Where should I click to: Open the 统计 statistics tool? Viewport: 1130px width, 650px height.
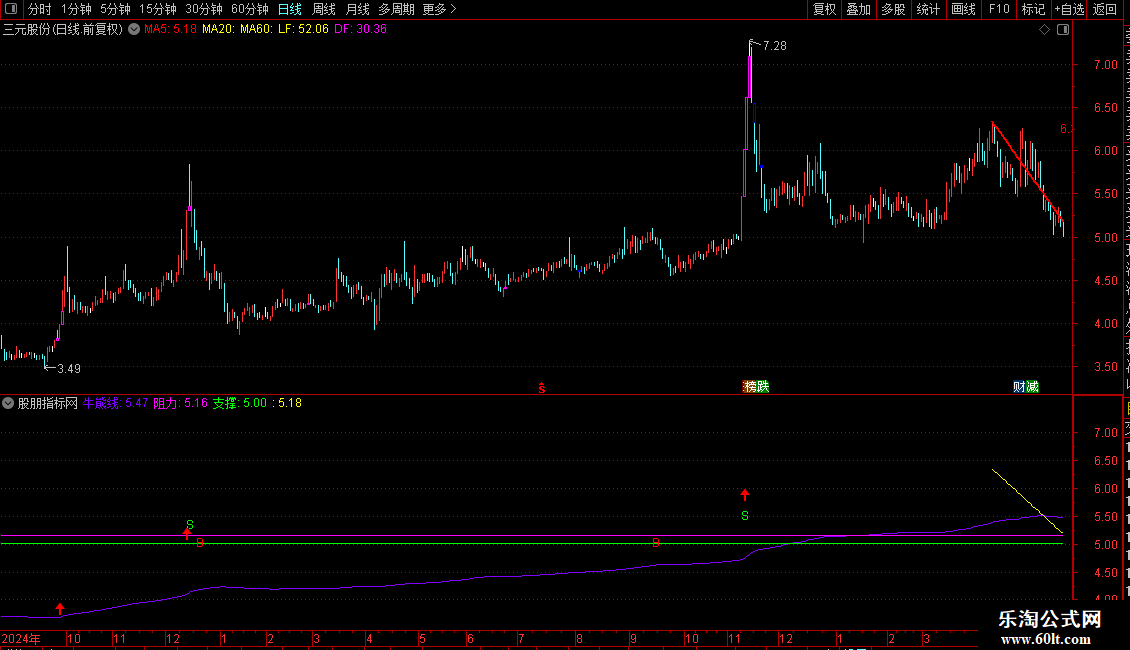coord(927,9)
